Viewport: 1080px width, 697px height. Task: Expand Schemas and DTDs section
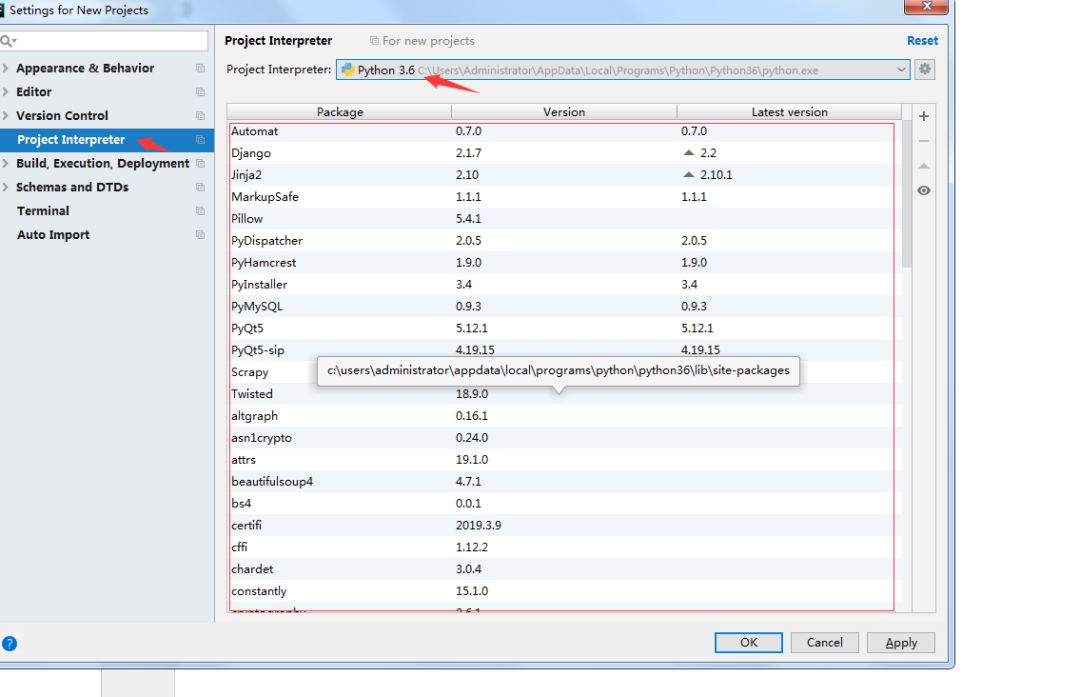click(6, 187)
